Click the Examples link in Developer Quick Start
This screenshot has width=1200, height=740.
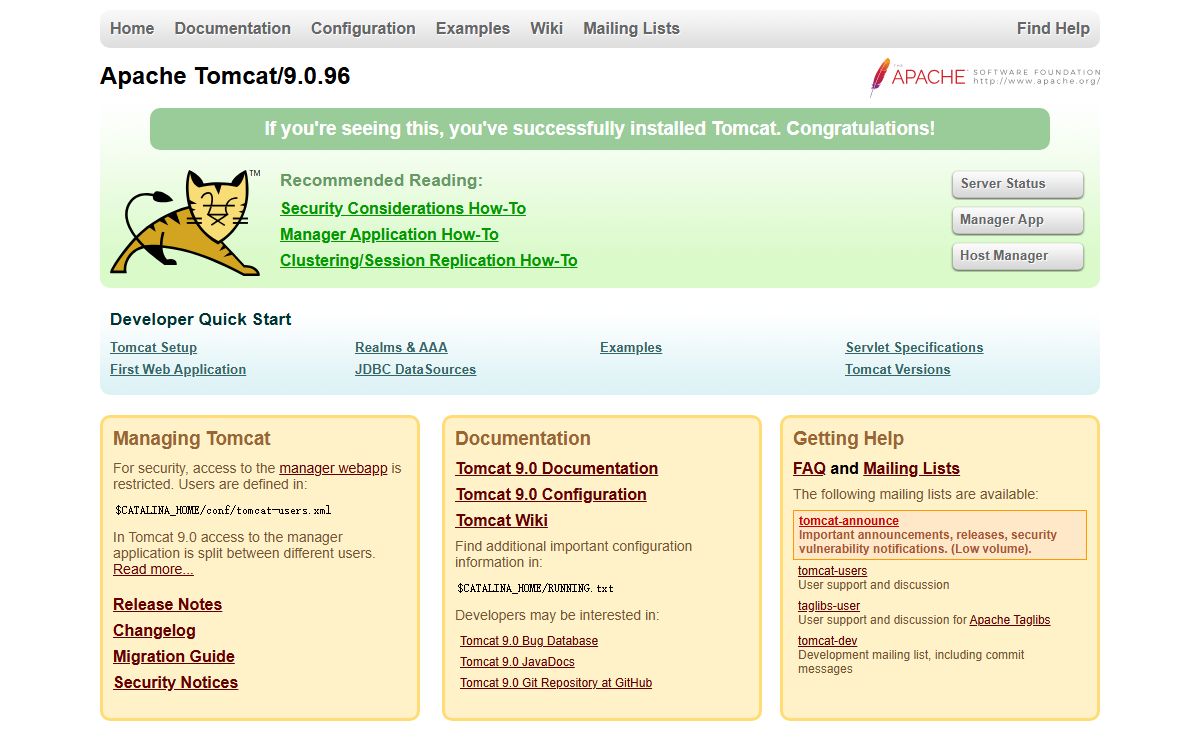(631, 347)
